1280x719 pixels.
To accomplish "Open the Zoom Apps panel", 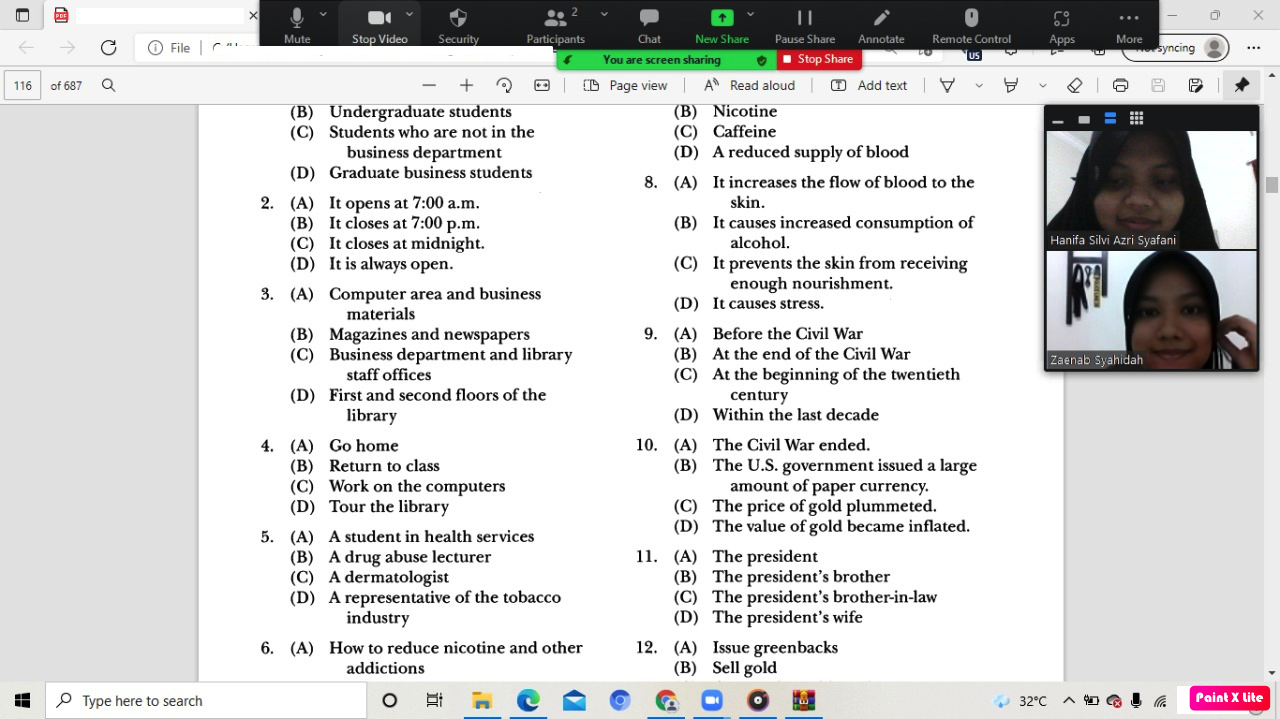I will (1061, 23).
